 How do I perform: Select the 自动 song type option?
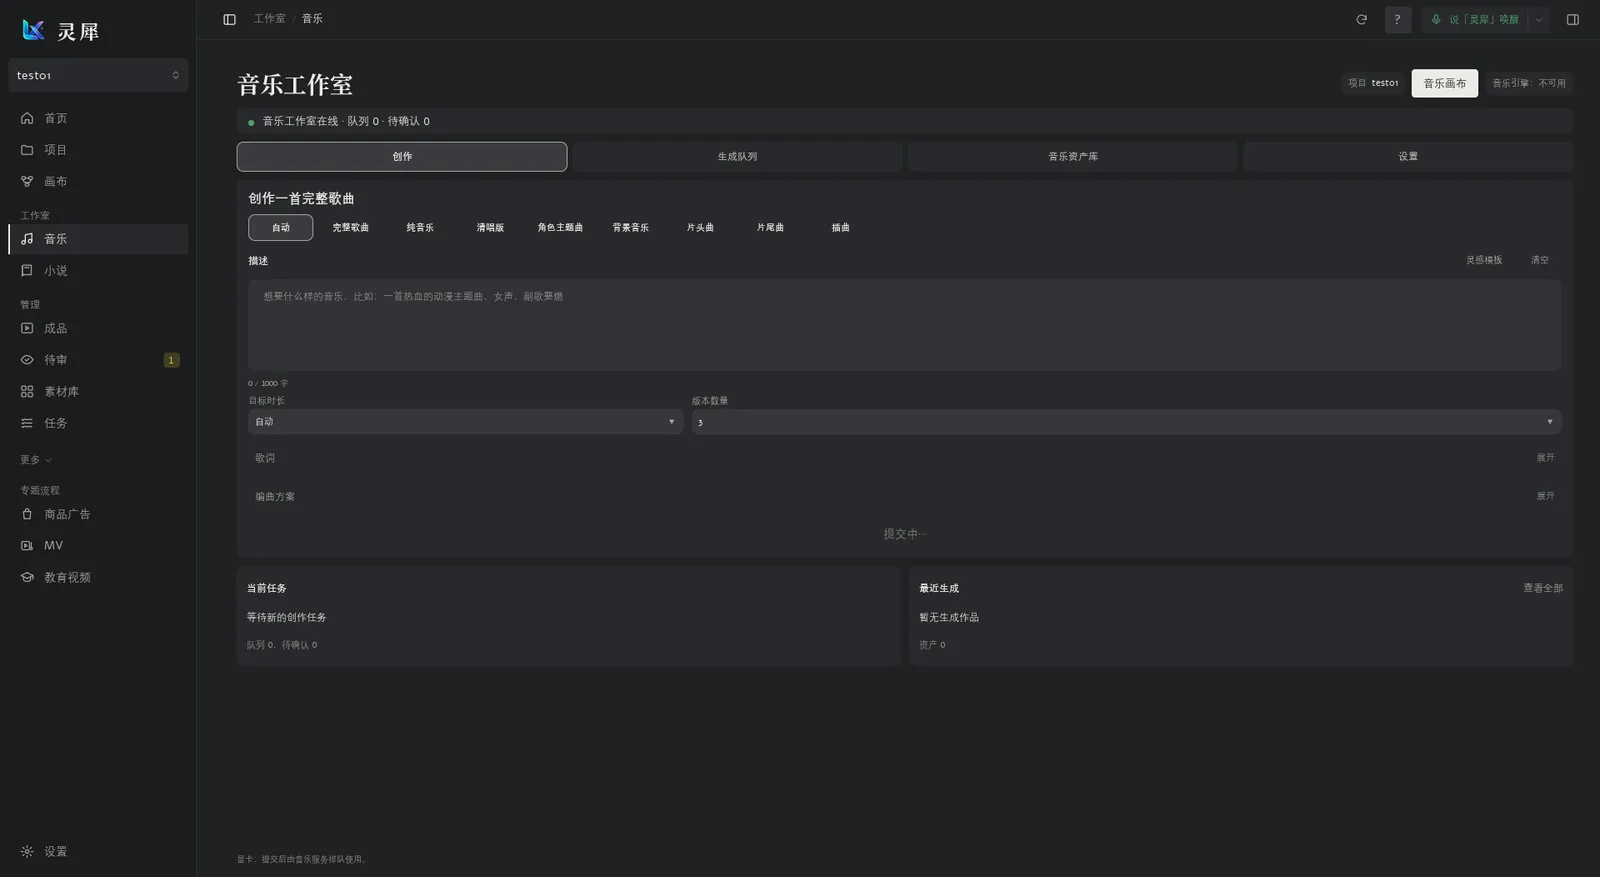280,227
